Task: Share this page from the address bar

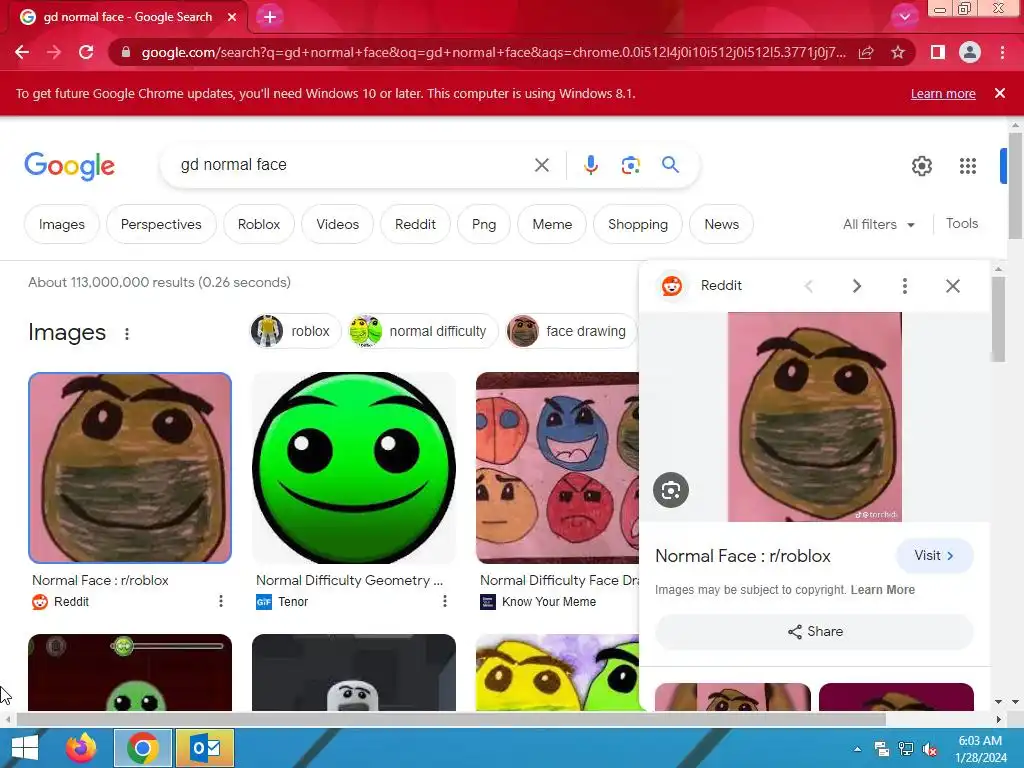Action: (866, 52)
